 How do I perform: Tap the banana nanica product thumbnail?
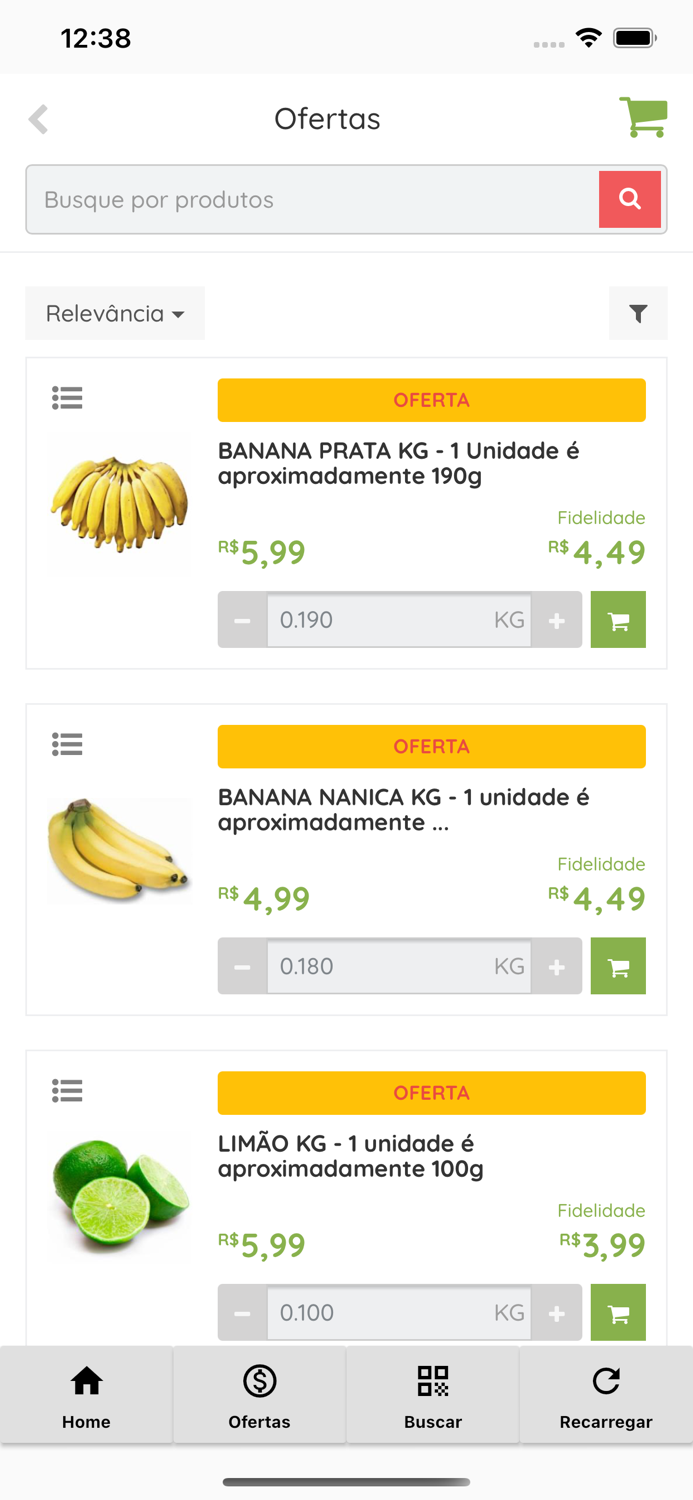(x=119, y=849)
